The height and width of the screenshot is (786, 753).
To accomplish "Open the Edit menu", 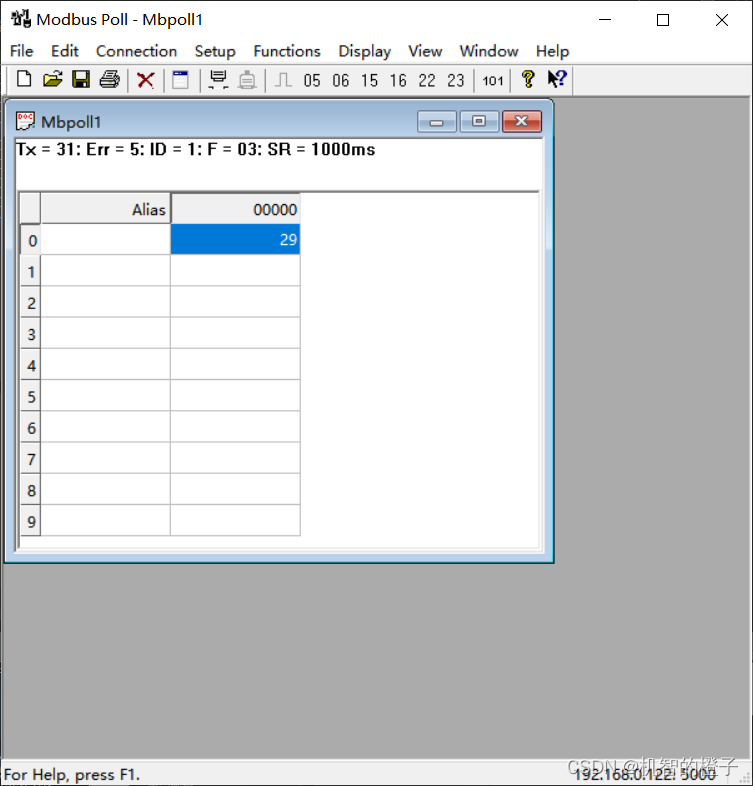I will [65, 51].
